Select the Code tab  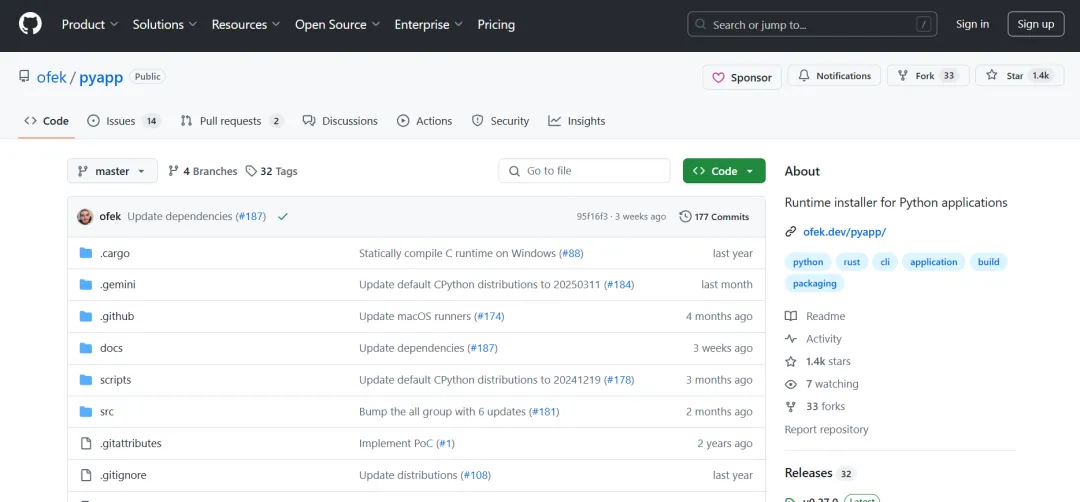point(46,121)
